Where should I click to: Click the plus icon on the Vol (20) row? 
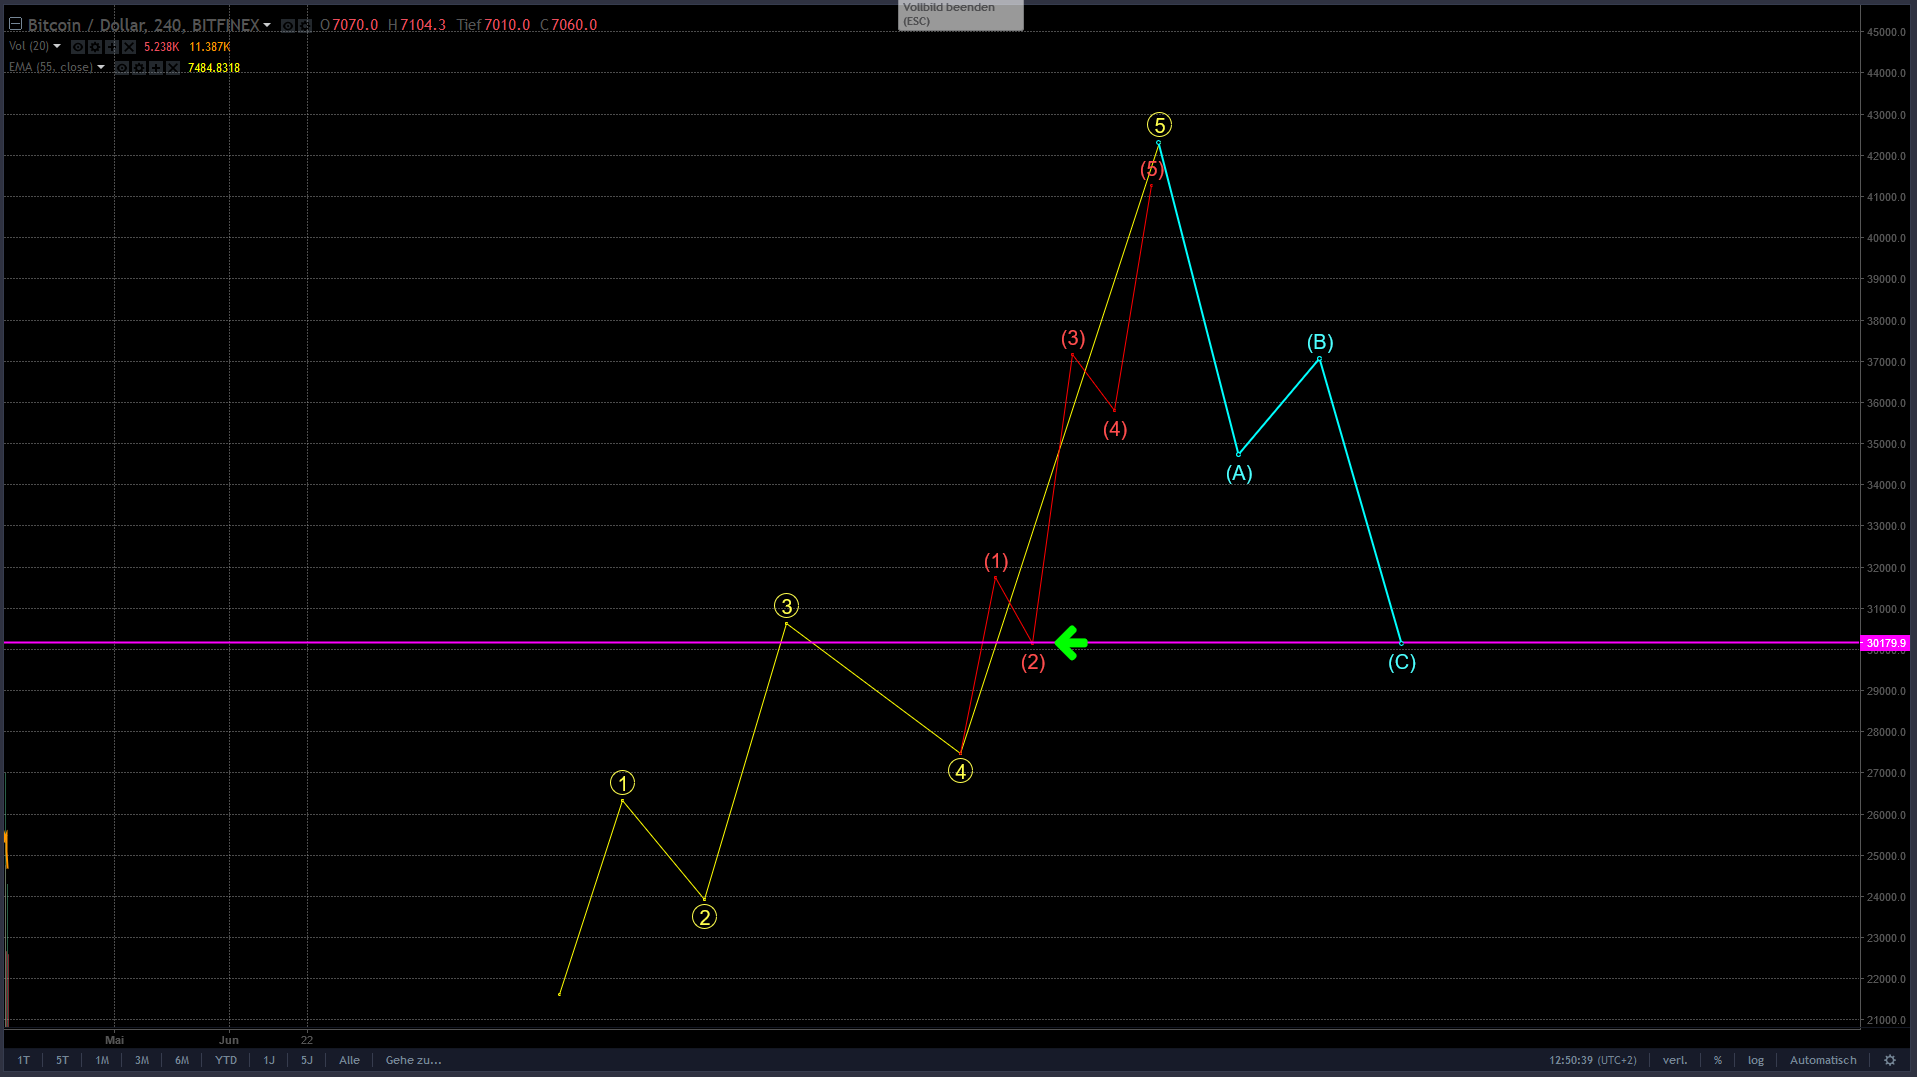coord(112,47)
